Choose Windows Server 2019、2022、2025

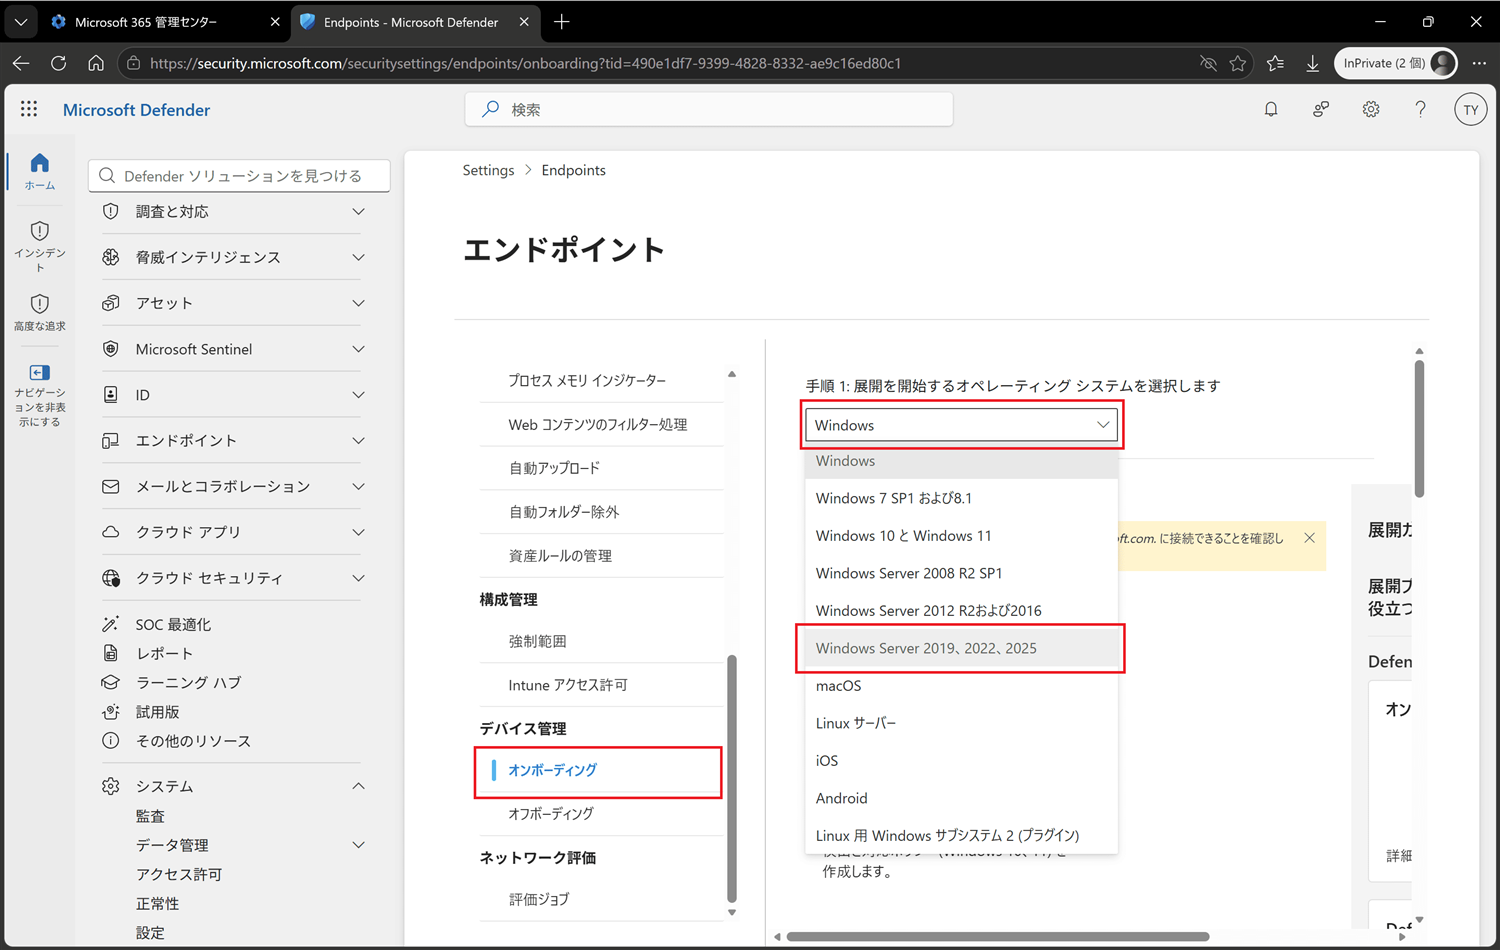(961, 648)
